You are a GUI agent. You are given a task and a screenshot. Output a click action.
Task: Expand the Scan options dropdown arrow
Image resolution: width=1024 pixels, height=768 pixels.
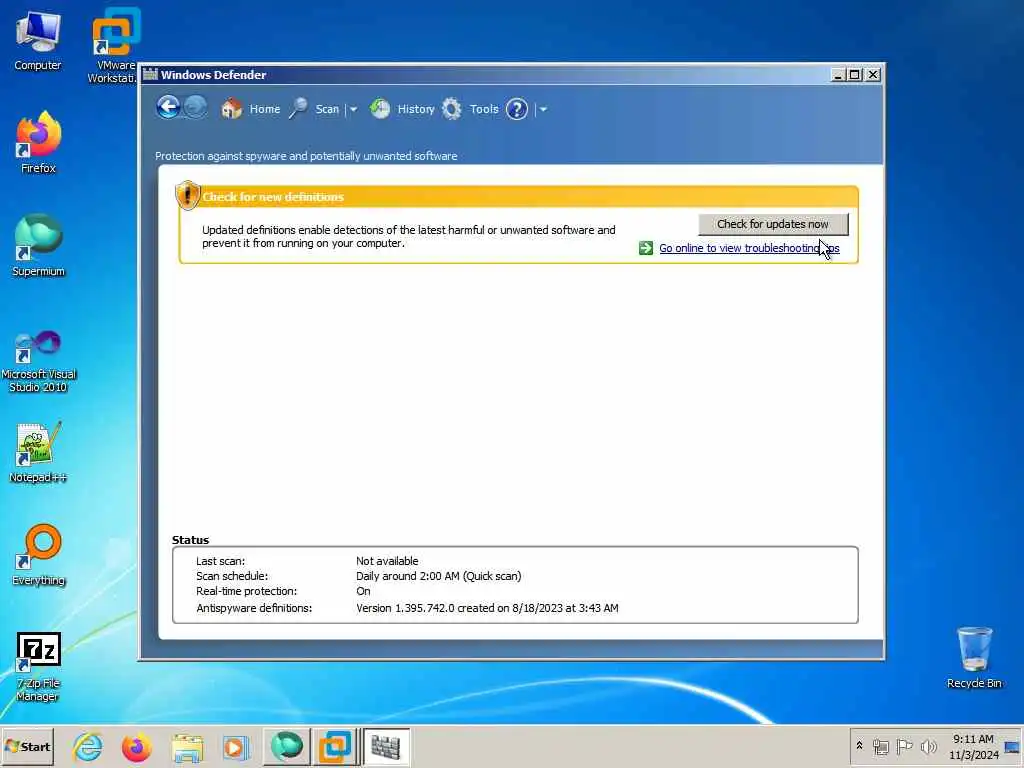(x=353, y=109)
